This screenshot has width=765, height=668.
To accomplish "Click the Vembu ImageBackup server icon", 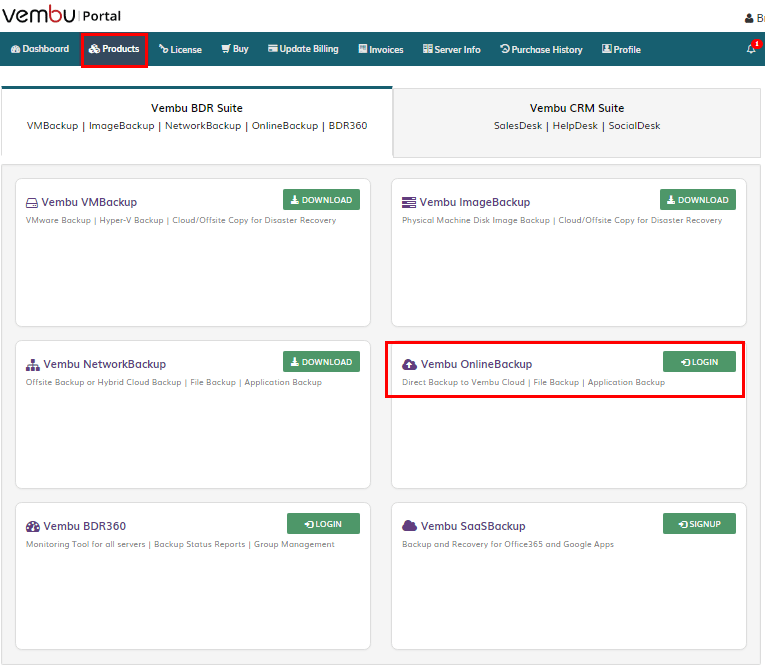I will pyautogui.click(x=409, y=202).
